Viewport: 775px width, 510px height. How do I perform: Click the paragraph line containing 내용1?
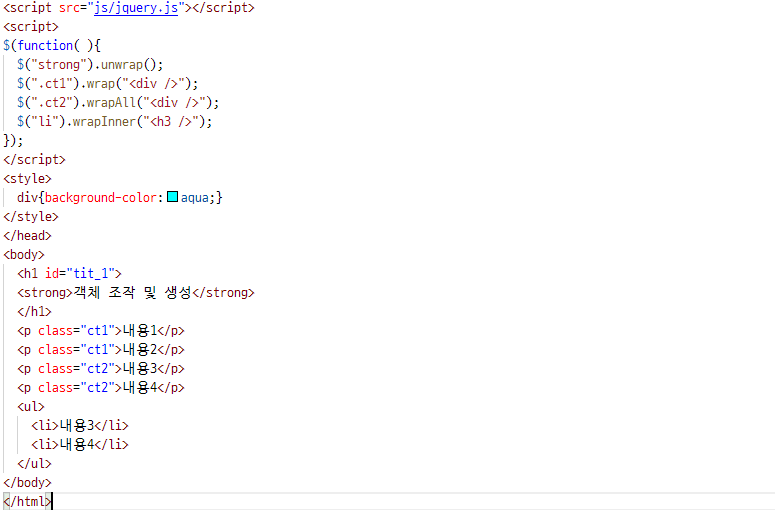(101, 331)
